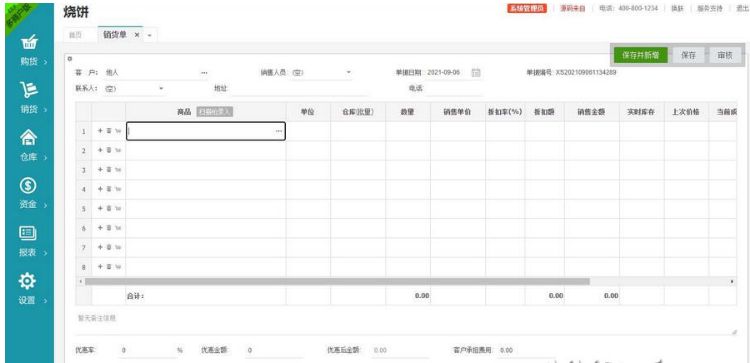The width and height of the screenshot is (750, 363).
Task: Click the 审核 button
Action: (x=725, y=55)
